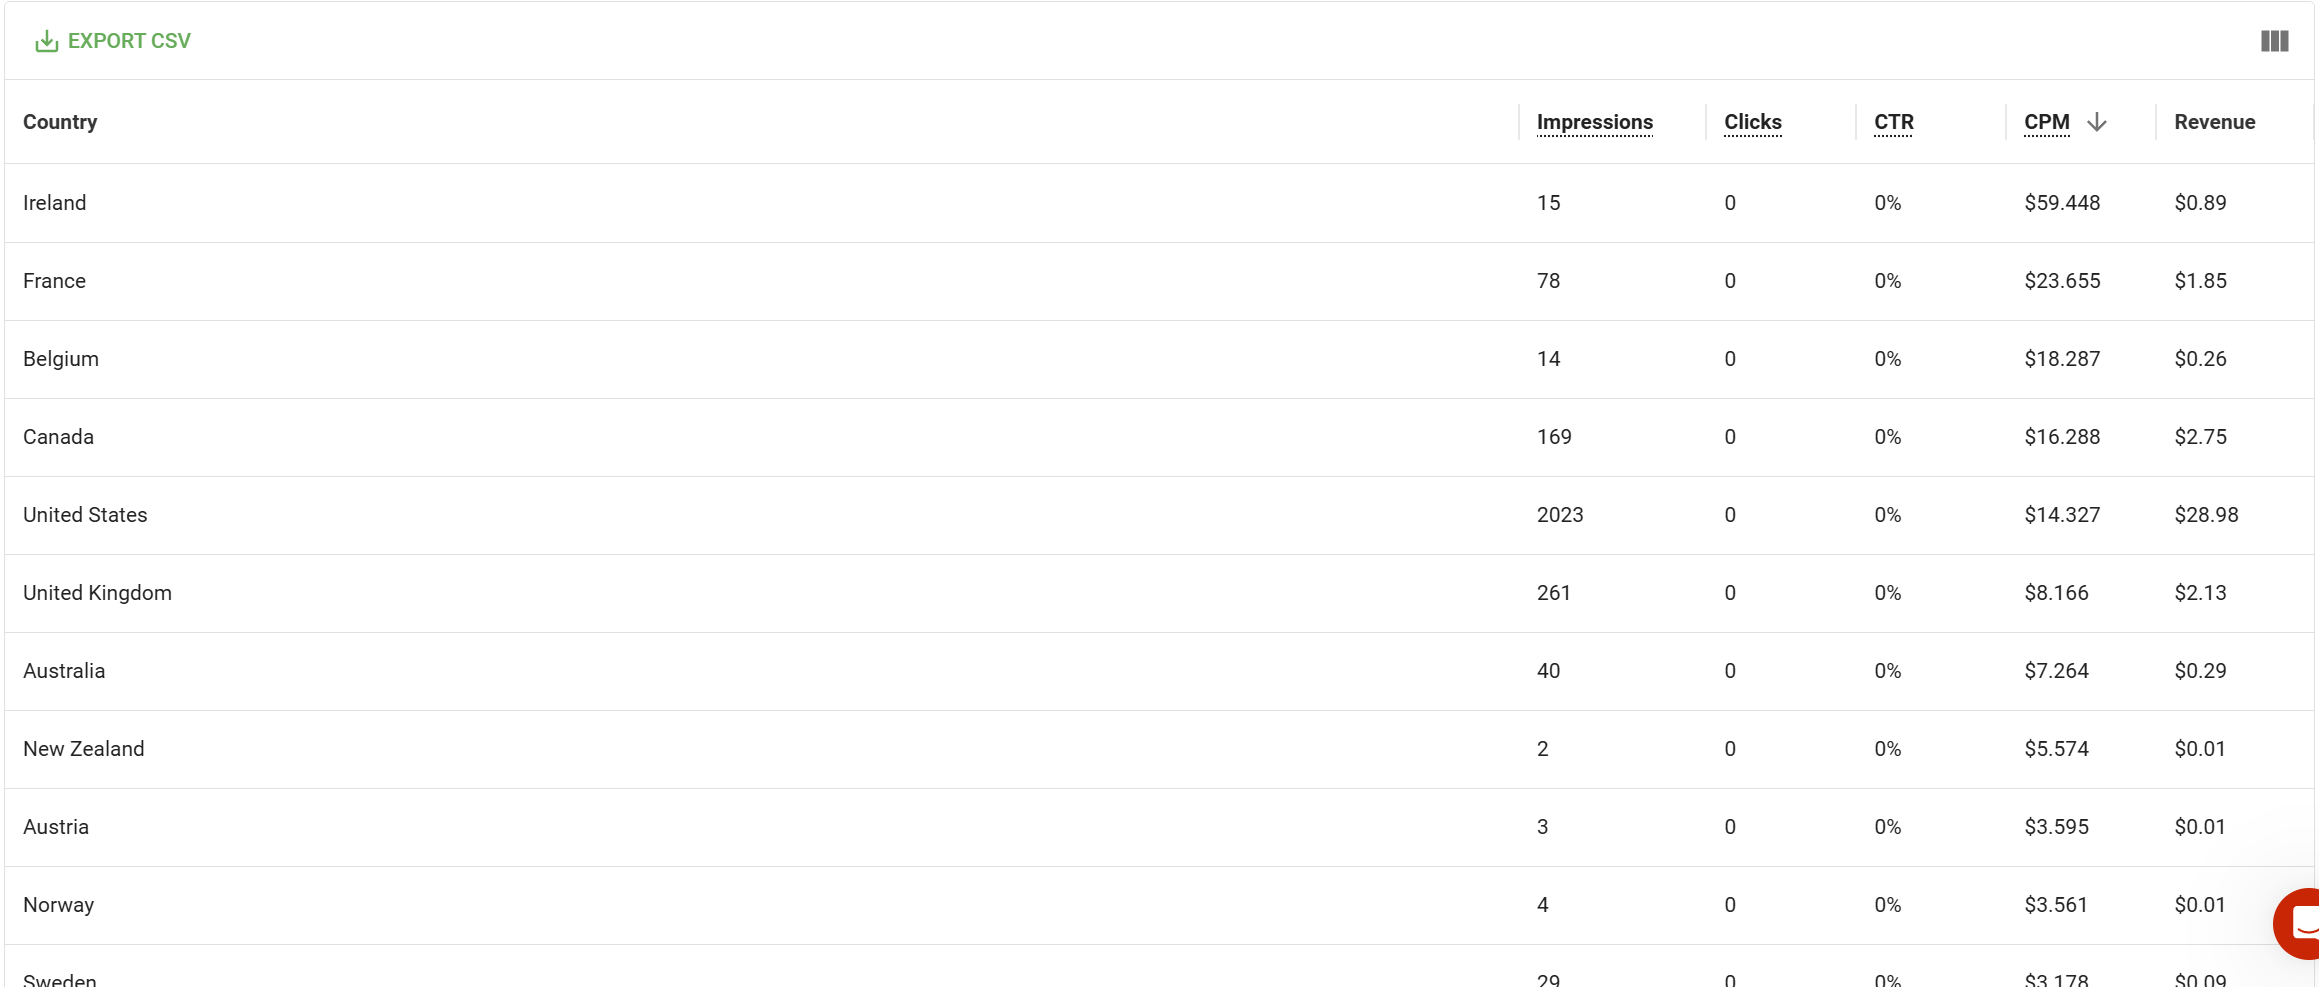Click the CPM sort arrow icon
Screen dimensions: 2319x987
[2097, 122]
